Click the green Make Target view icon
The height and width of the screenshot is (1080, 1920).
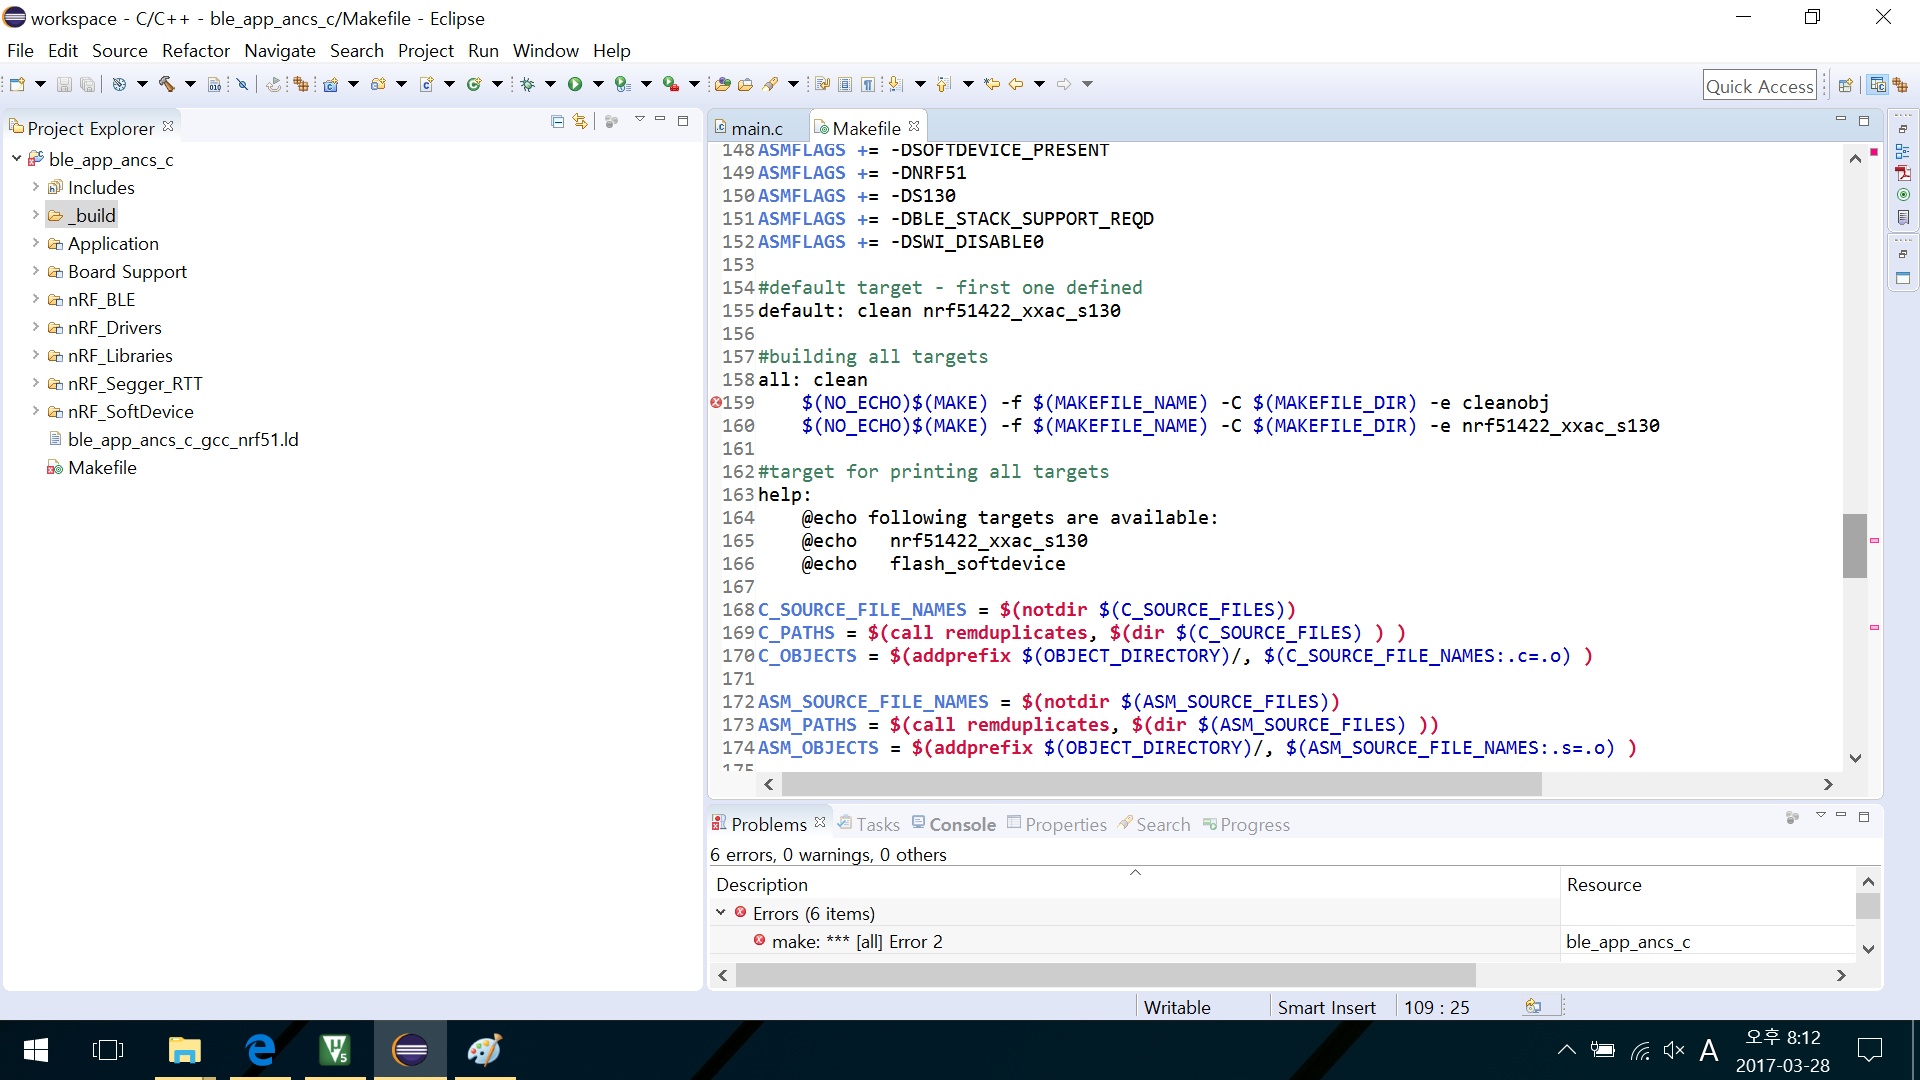(1903, 195)
